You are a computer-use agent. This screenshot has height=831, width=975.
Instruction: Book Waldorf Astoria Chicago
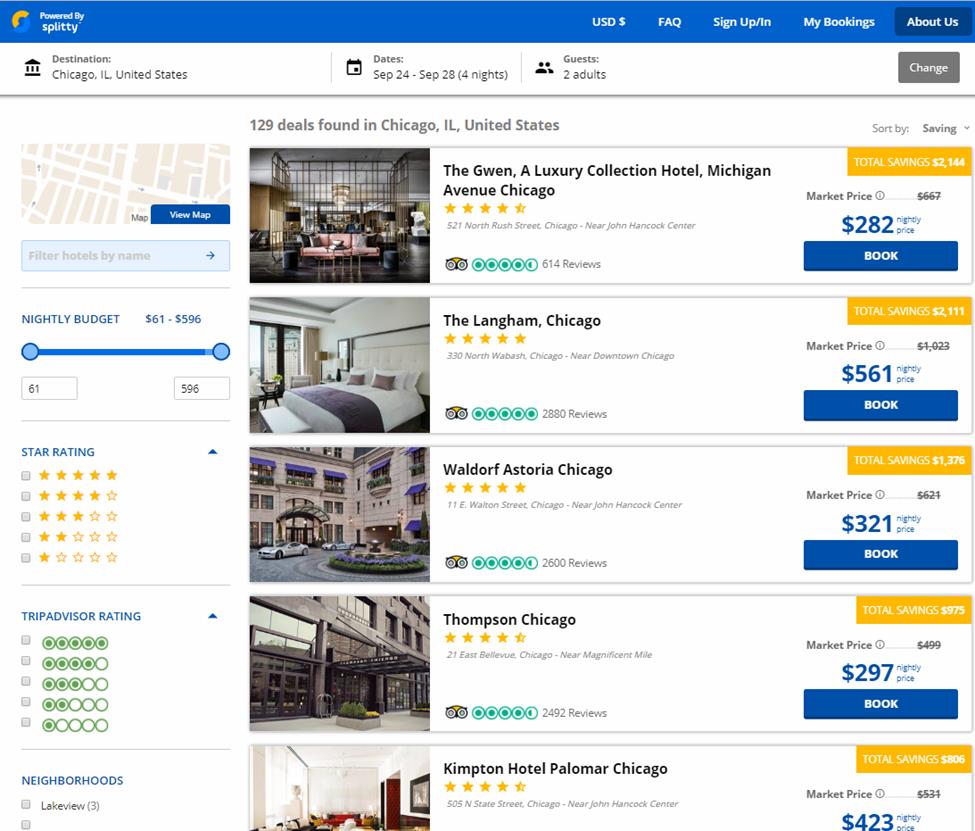pyautogui.click(x=880, y=554)
